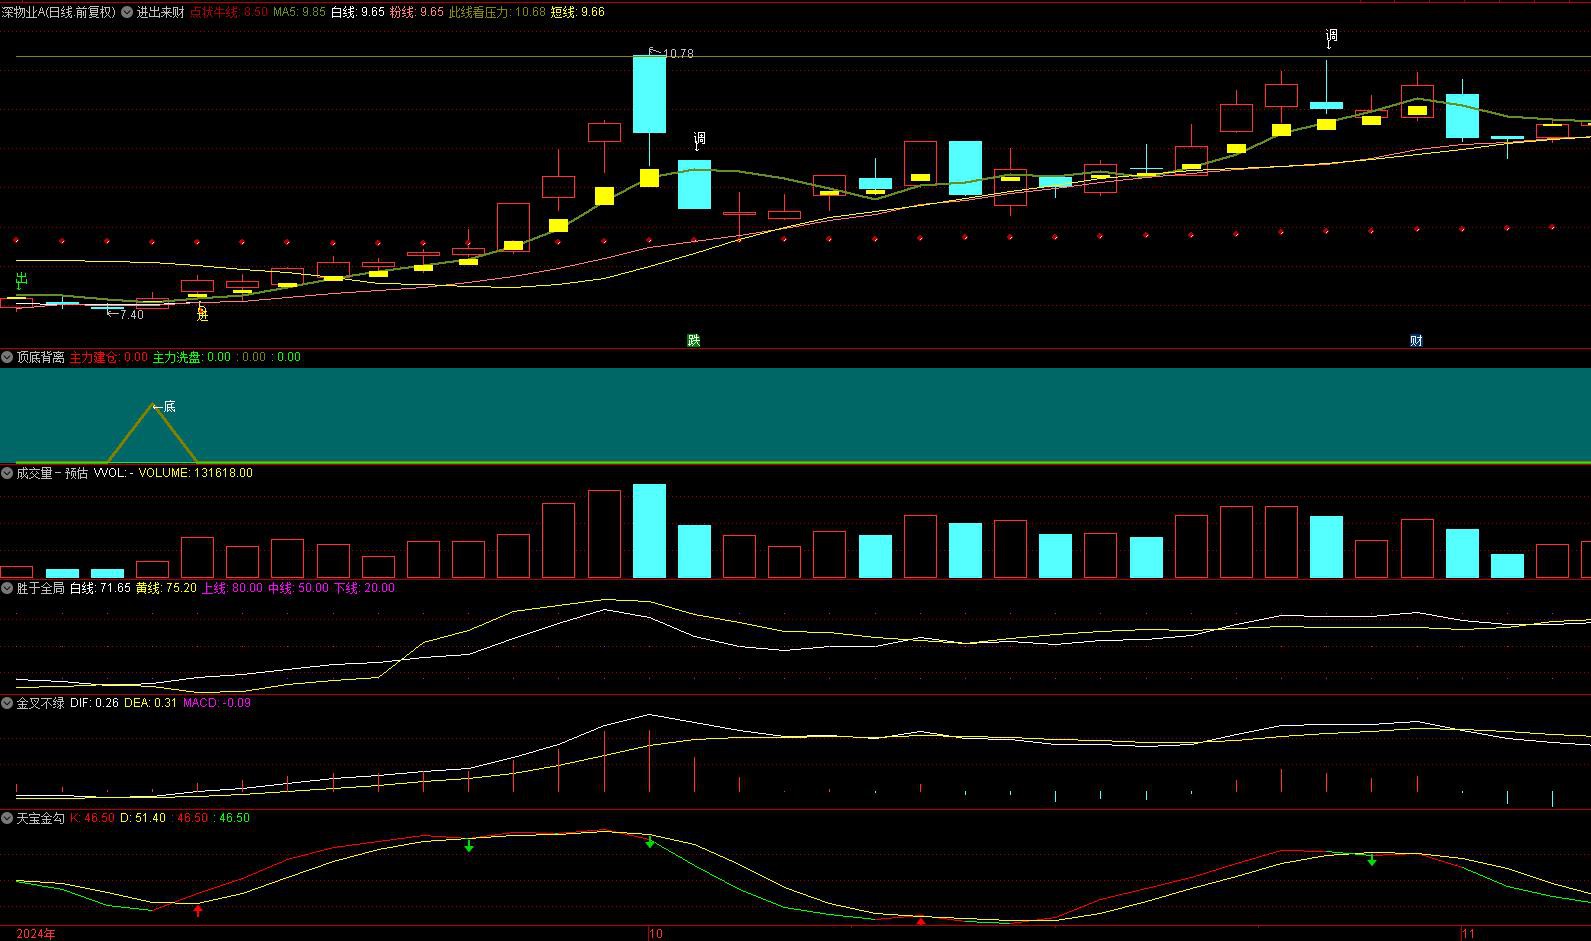Click the 点状牛线: 8.50 value
This screenshot has height=941, width=1591.
tap(229, 12)
